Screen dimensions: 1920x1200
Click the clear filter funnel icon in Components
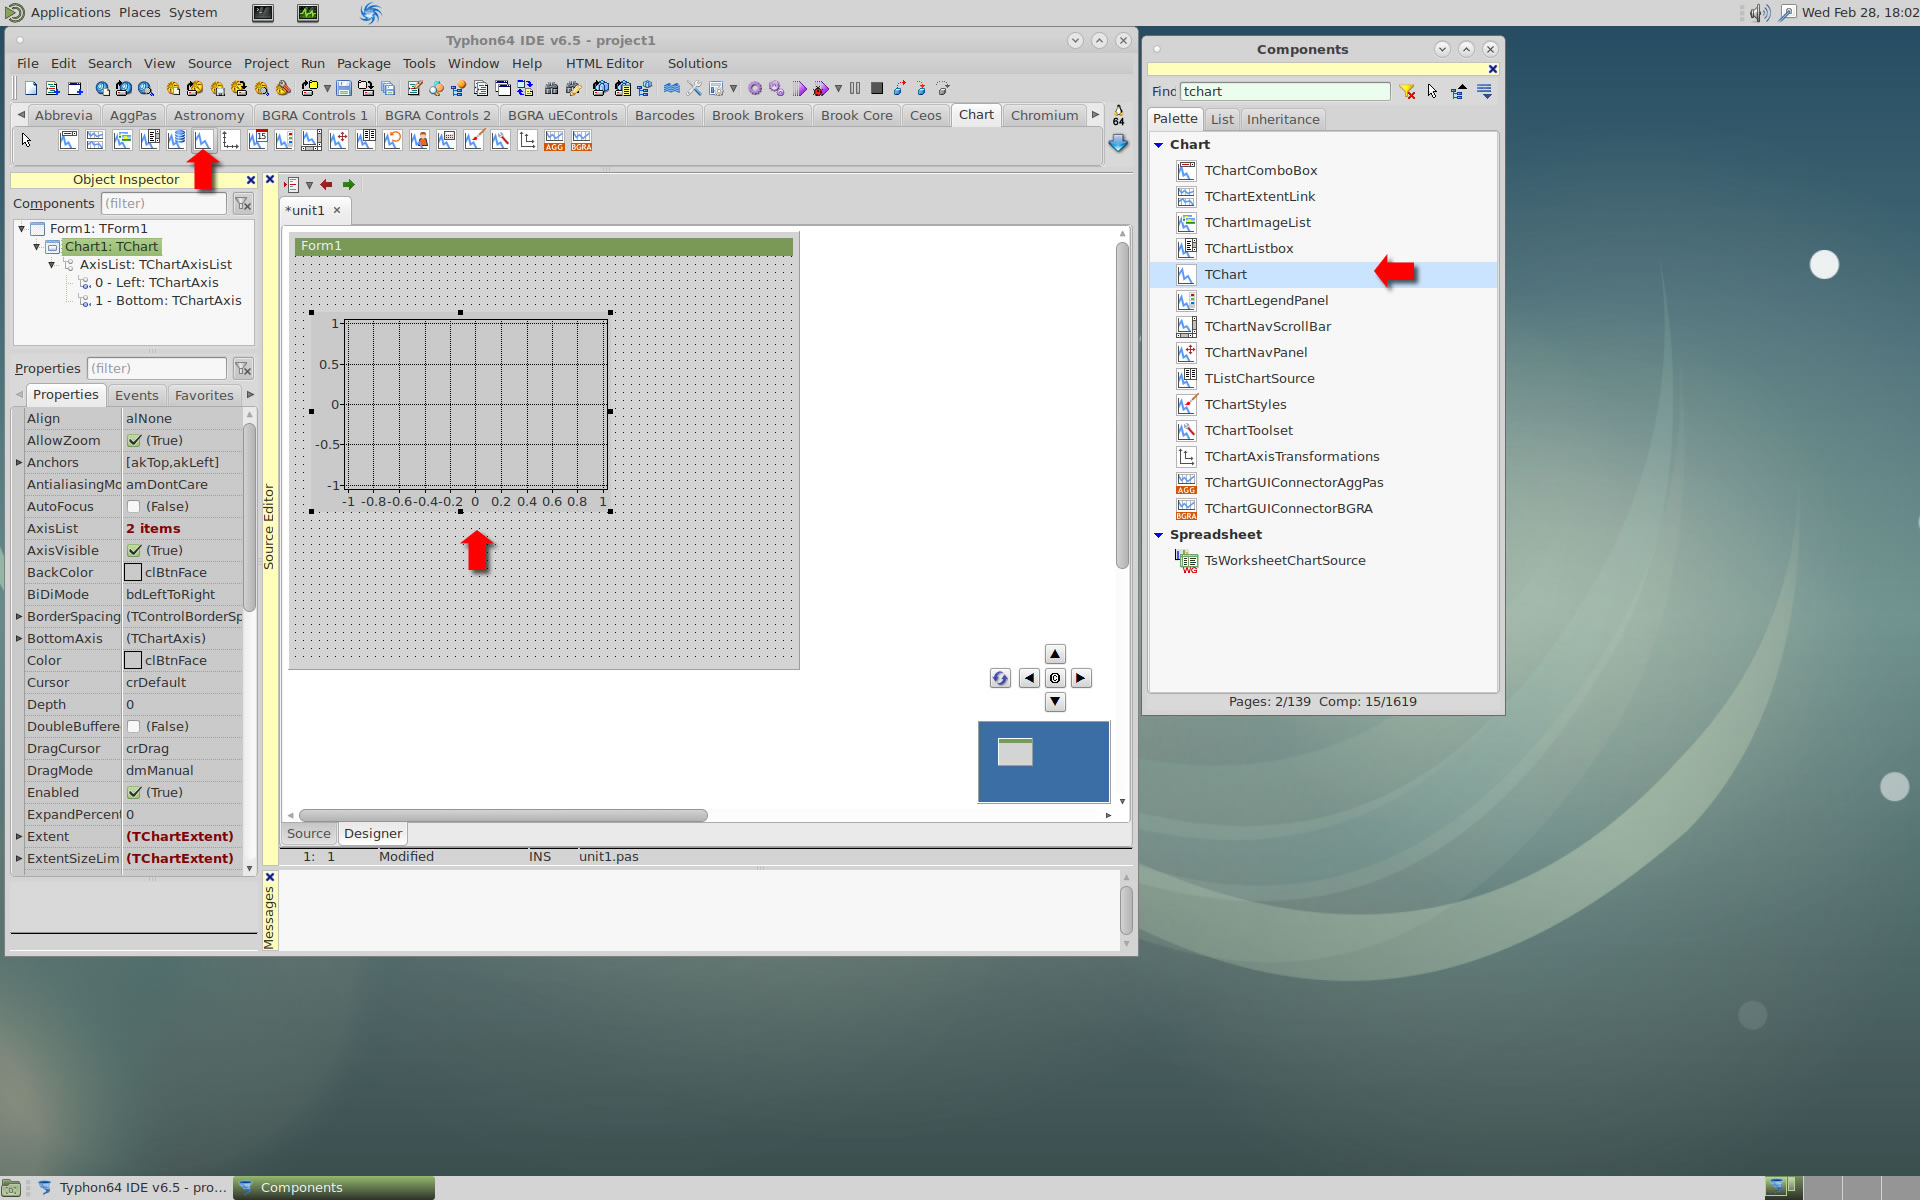coord(1407,91)
